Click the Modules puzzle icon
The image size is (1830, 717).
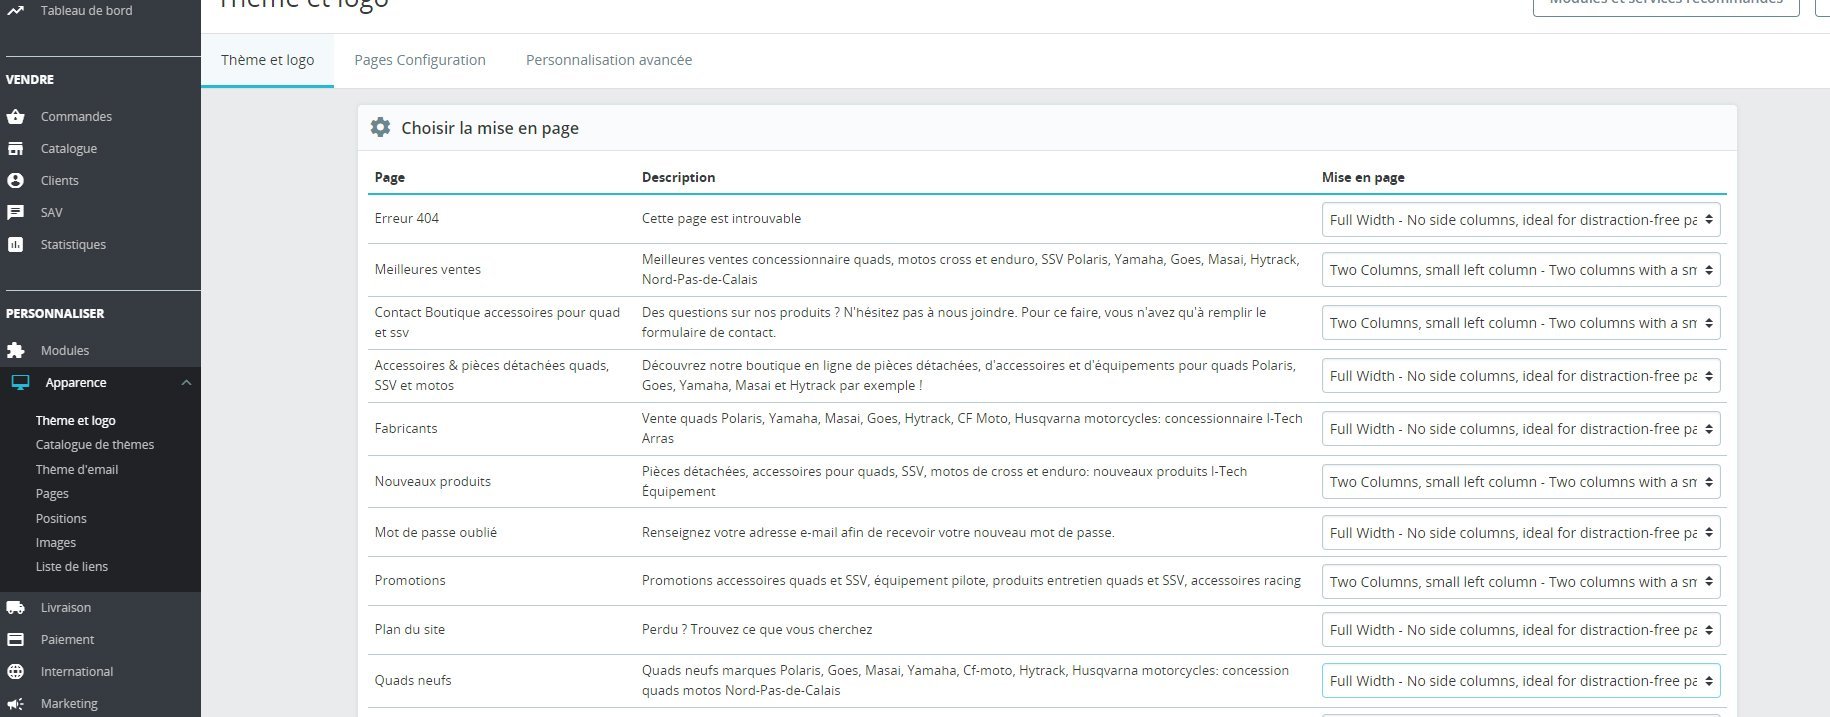click(x=15, y=351)
